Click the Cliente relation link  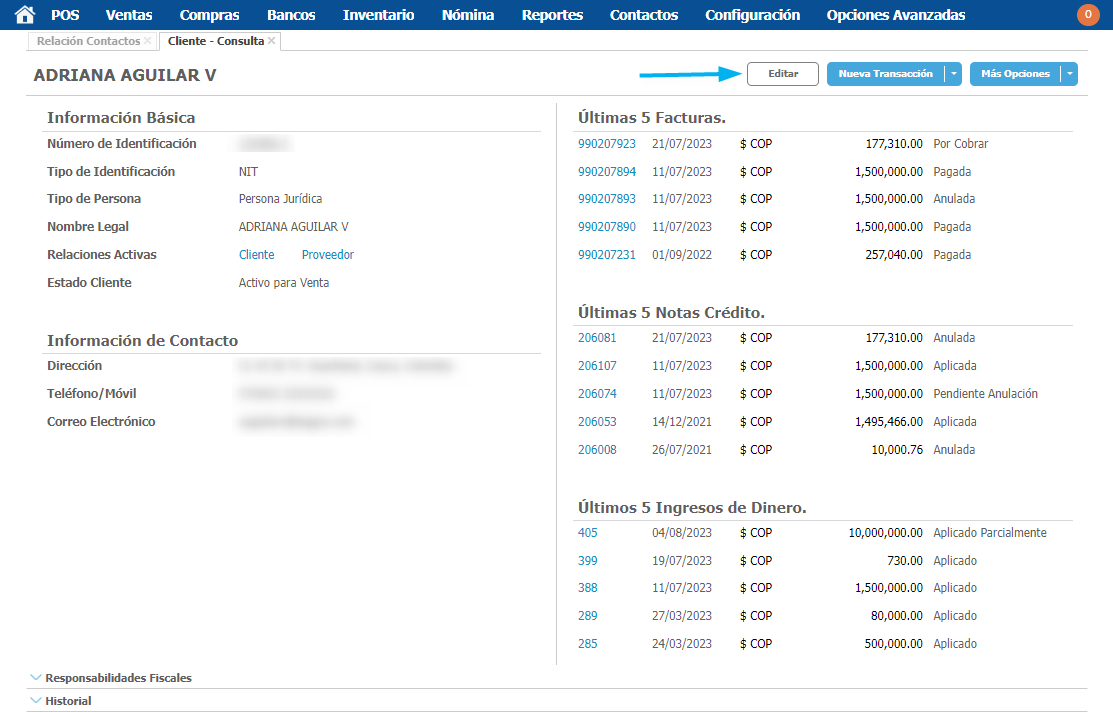pyautogui.click(x=256, y=255)
